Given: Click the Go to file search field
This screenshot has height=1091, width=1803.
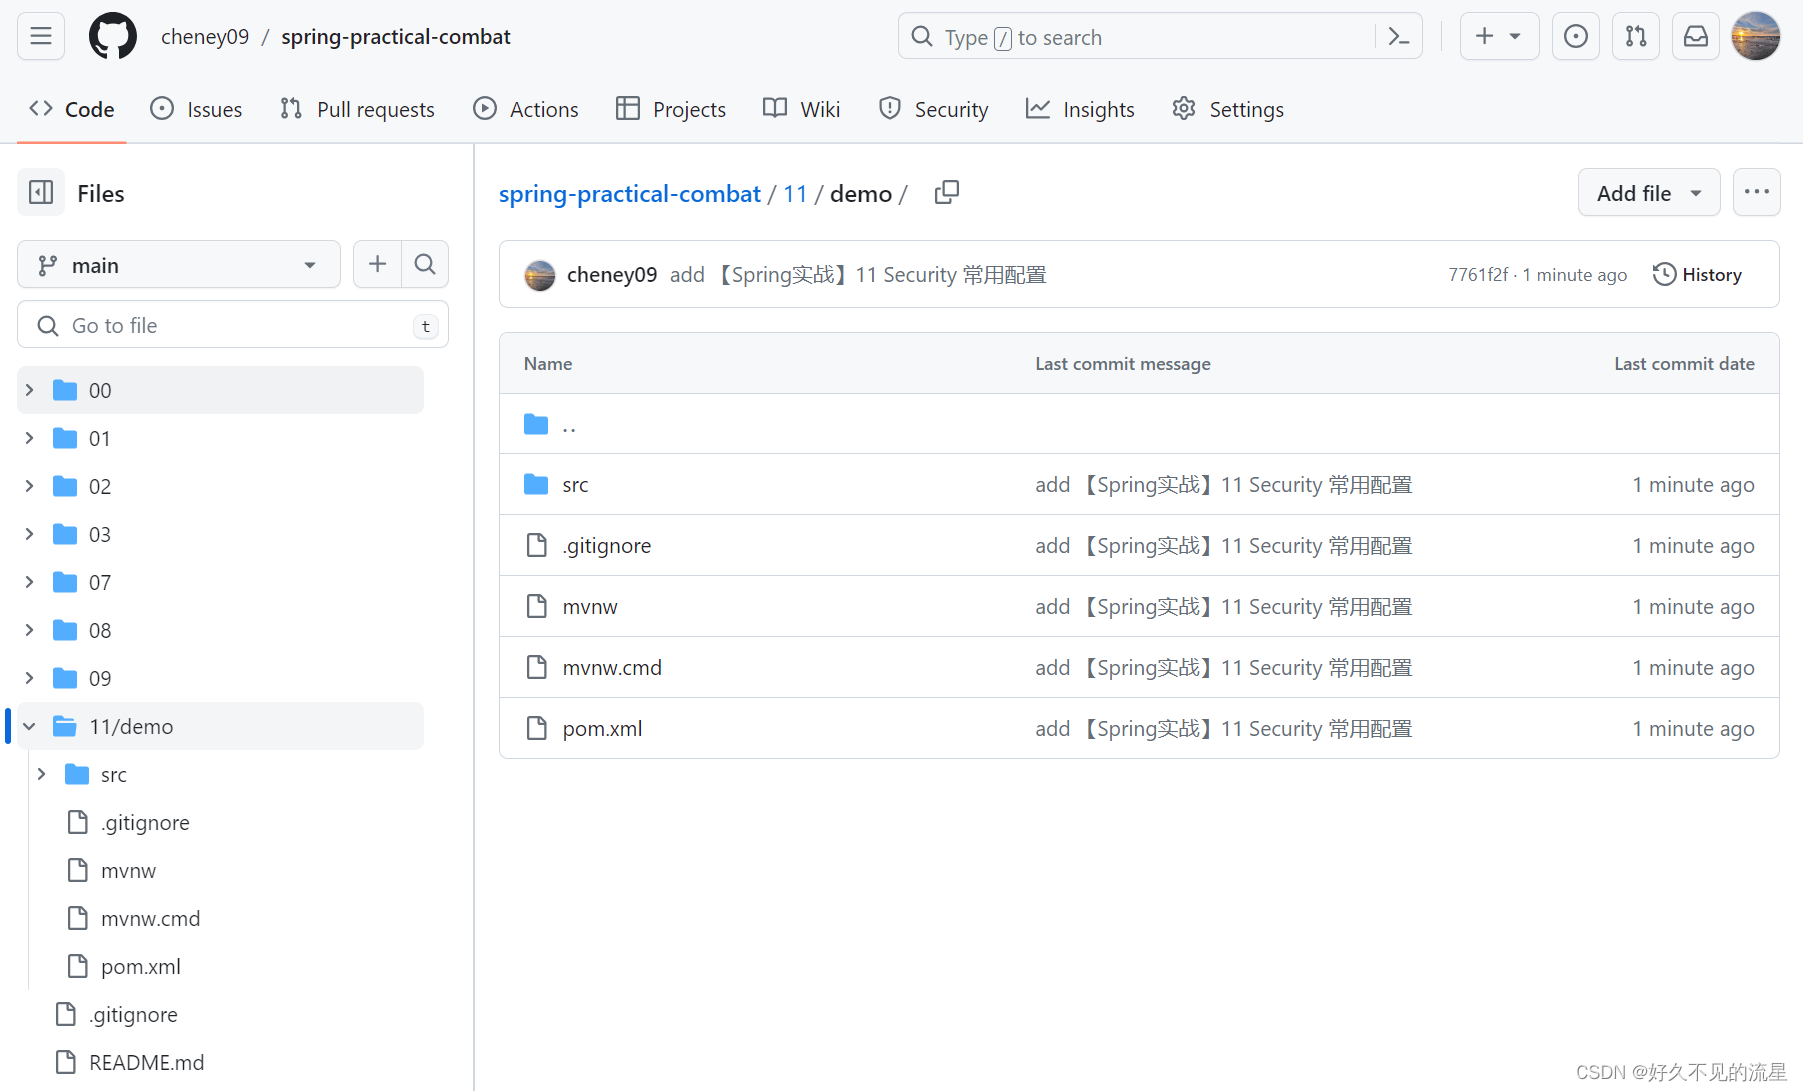Looking at the screenshot, I should tap(233, 325).
